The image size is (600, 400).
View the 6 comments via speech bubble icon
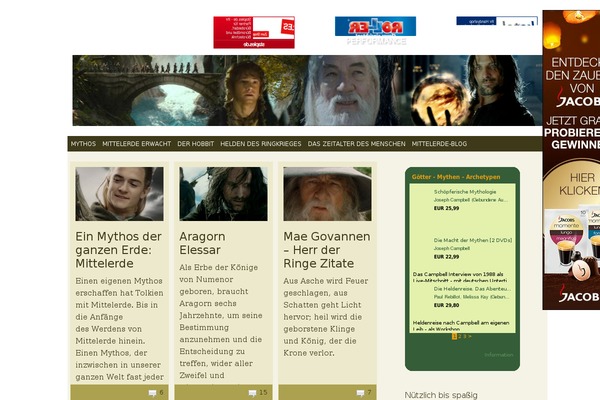(x=152, y=393)
